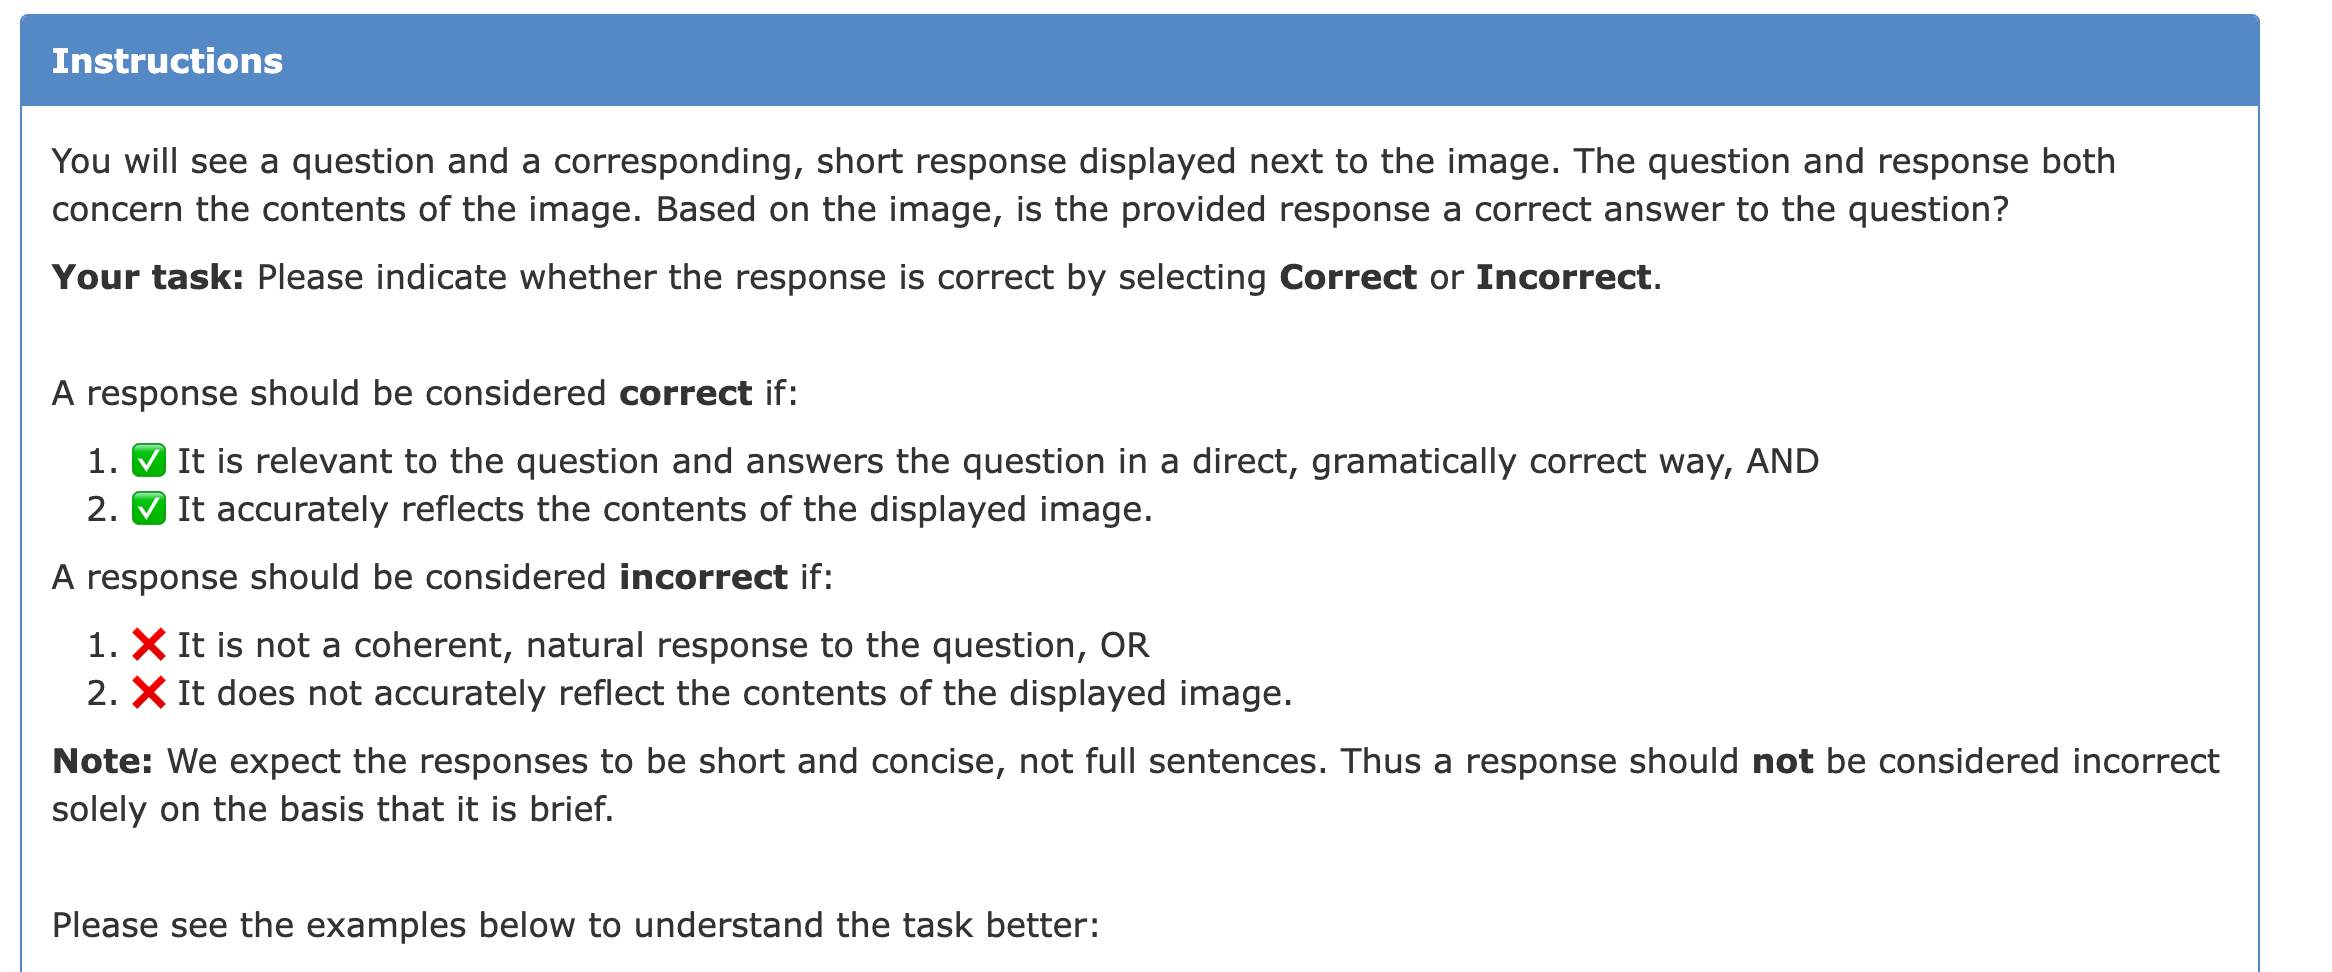Click the "gramatically correct way, AND" text
The width and height of the screenshot is (2332, 972).
1565,461
